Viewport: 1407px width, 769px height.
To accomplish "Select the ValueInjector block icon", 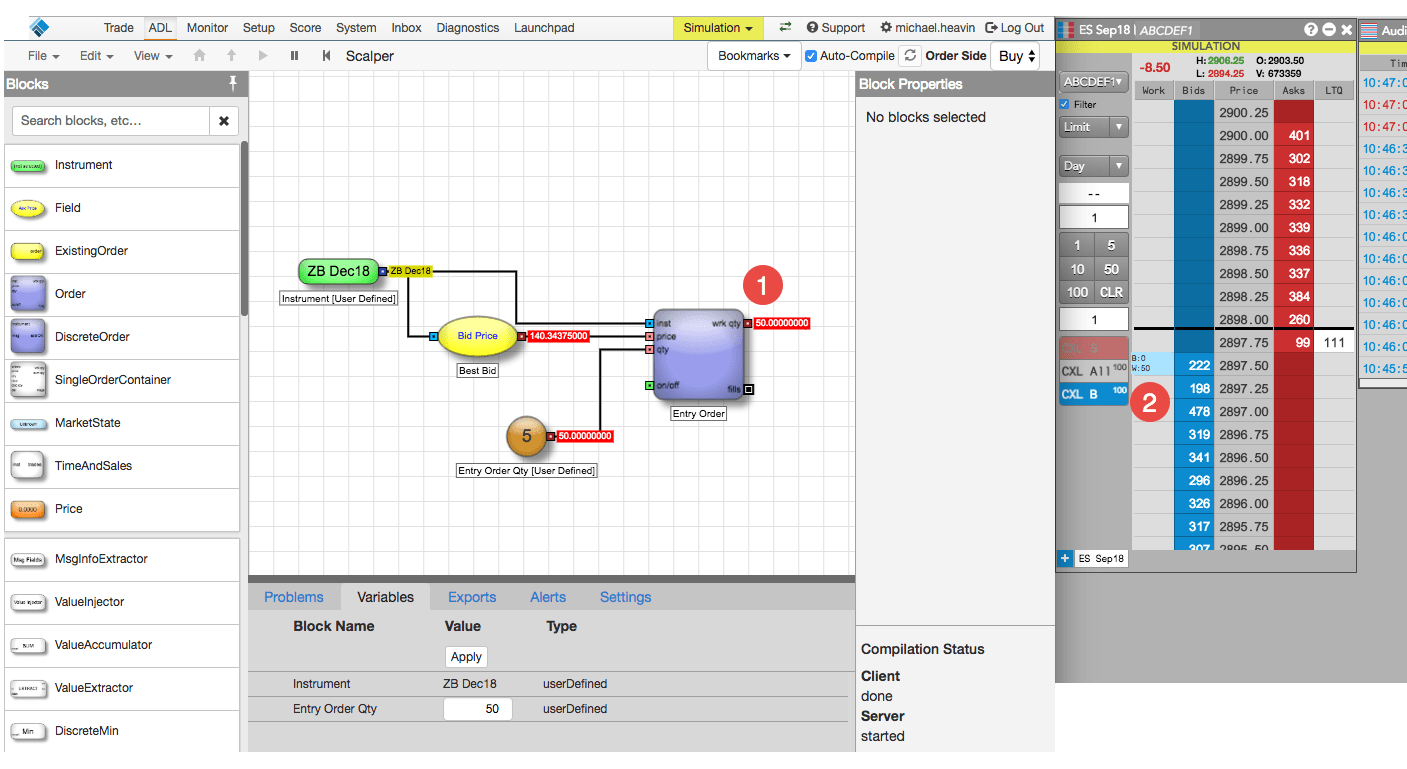I will tap(28, 602).
